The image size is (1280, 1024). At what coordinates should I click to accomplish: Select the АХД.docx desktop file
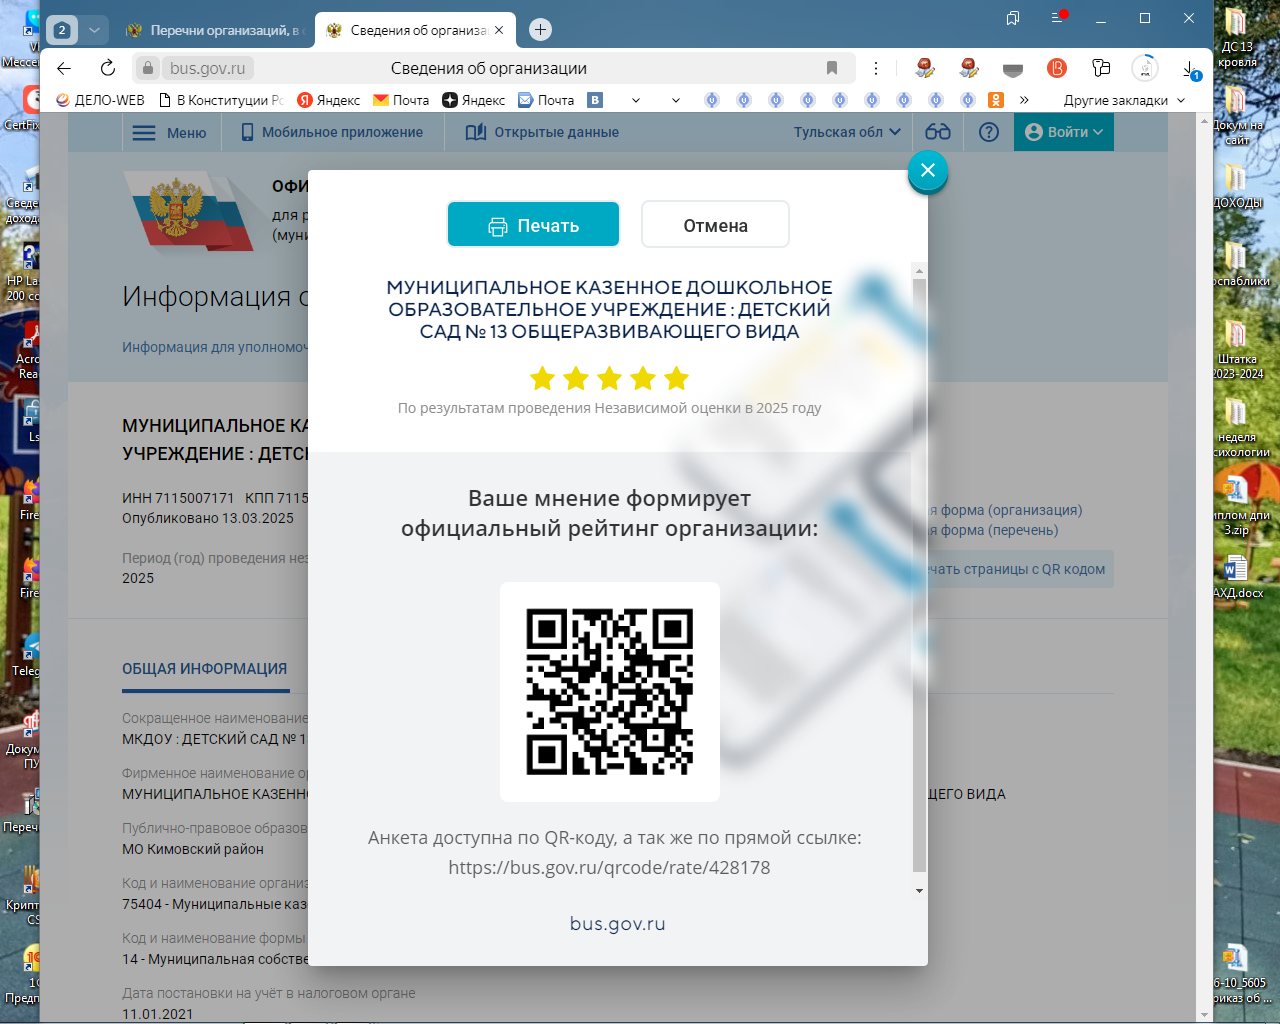pyautogui.click(x=1237, y=578)
